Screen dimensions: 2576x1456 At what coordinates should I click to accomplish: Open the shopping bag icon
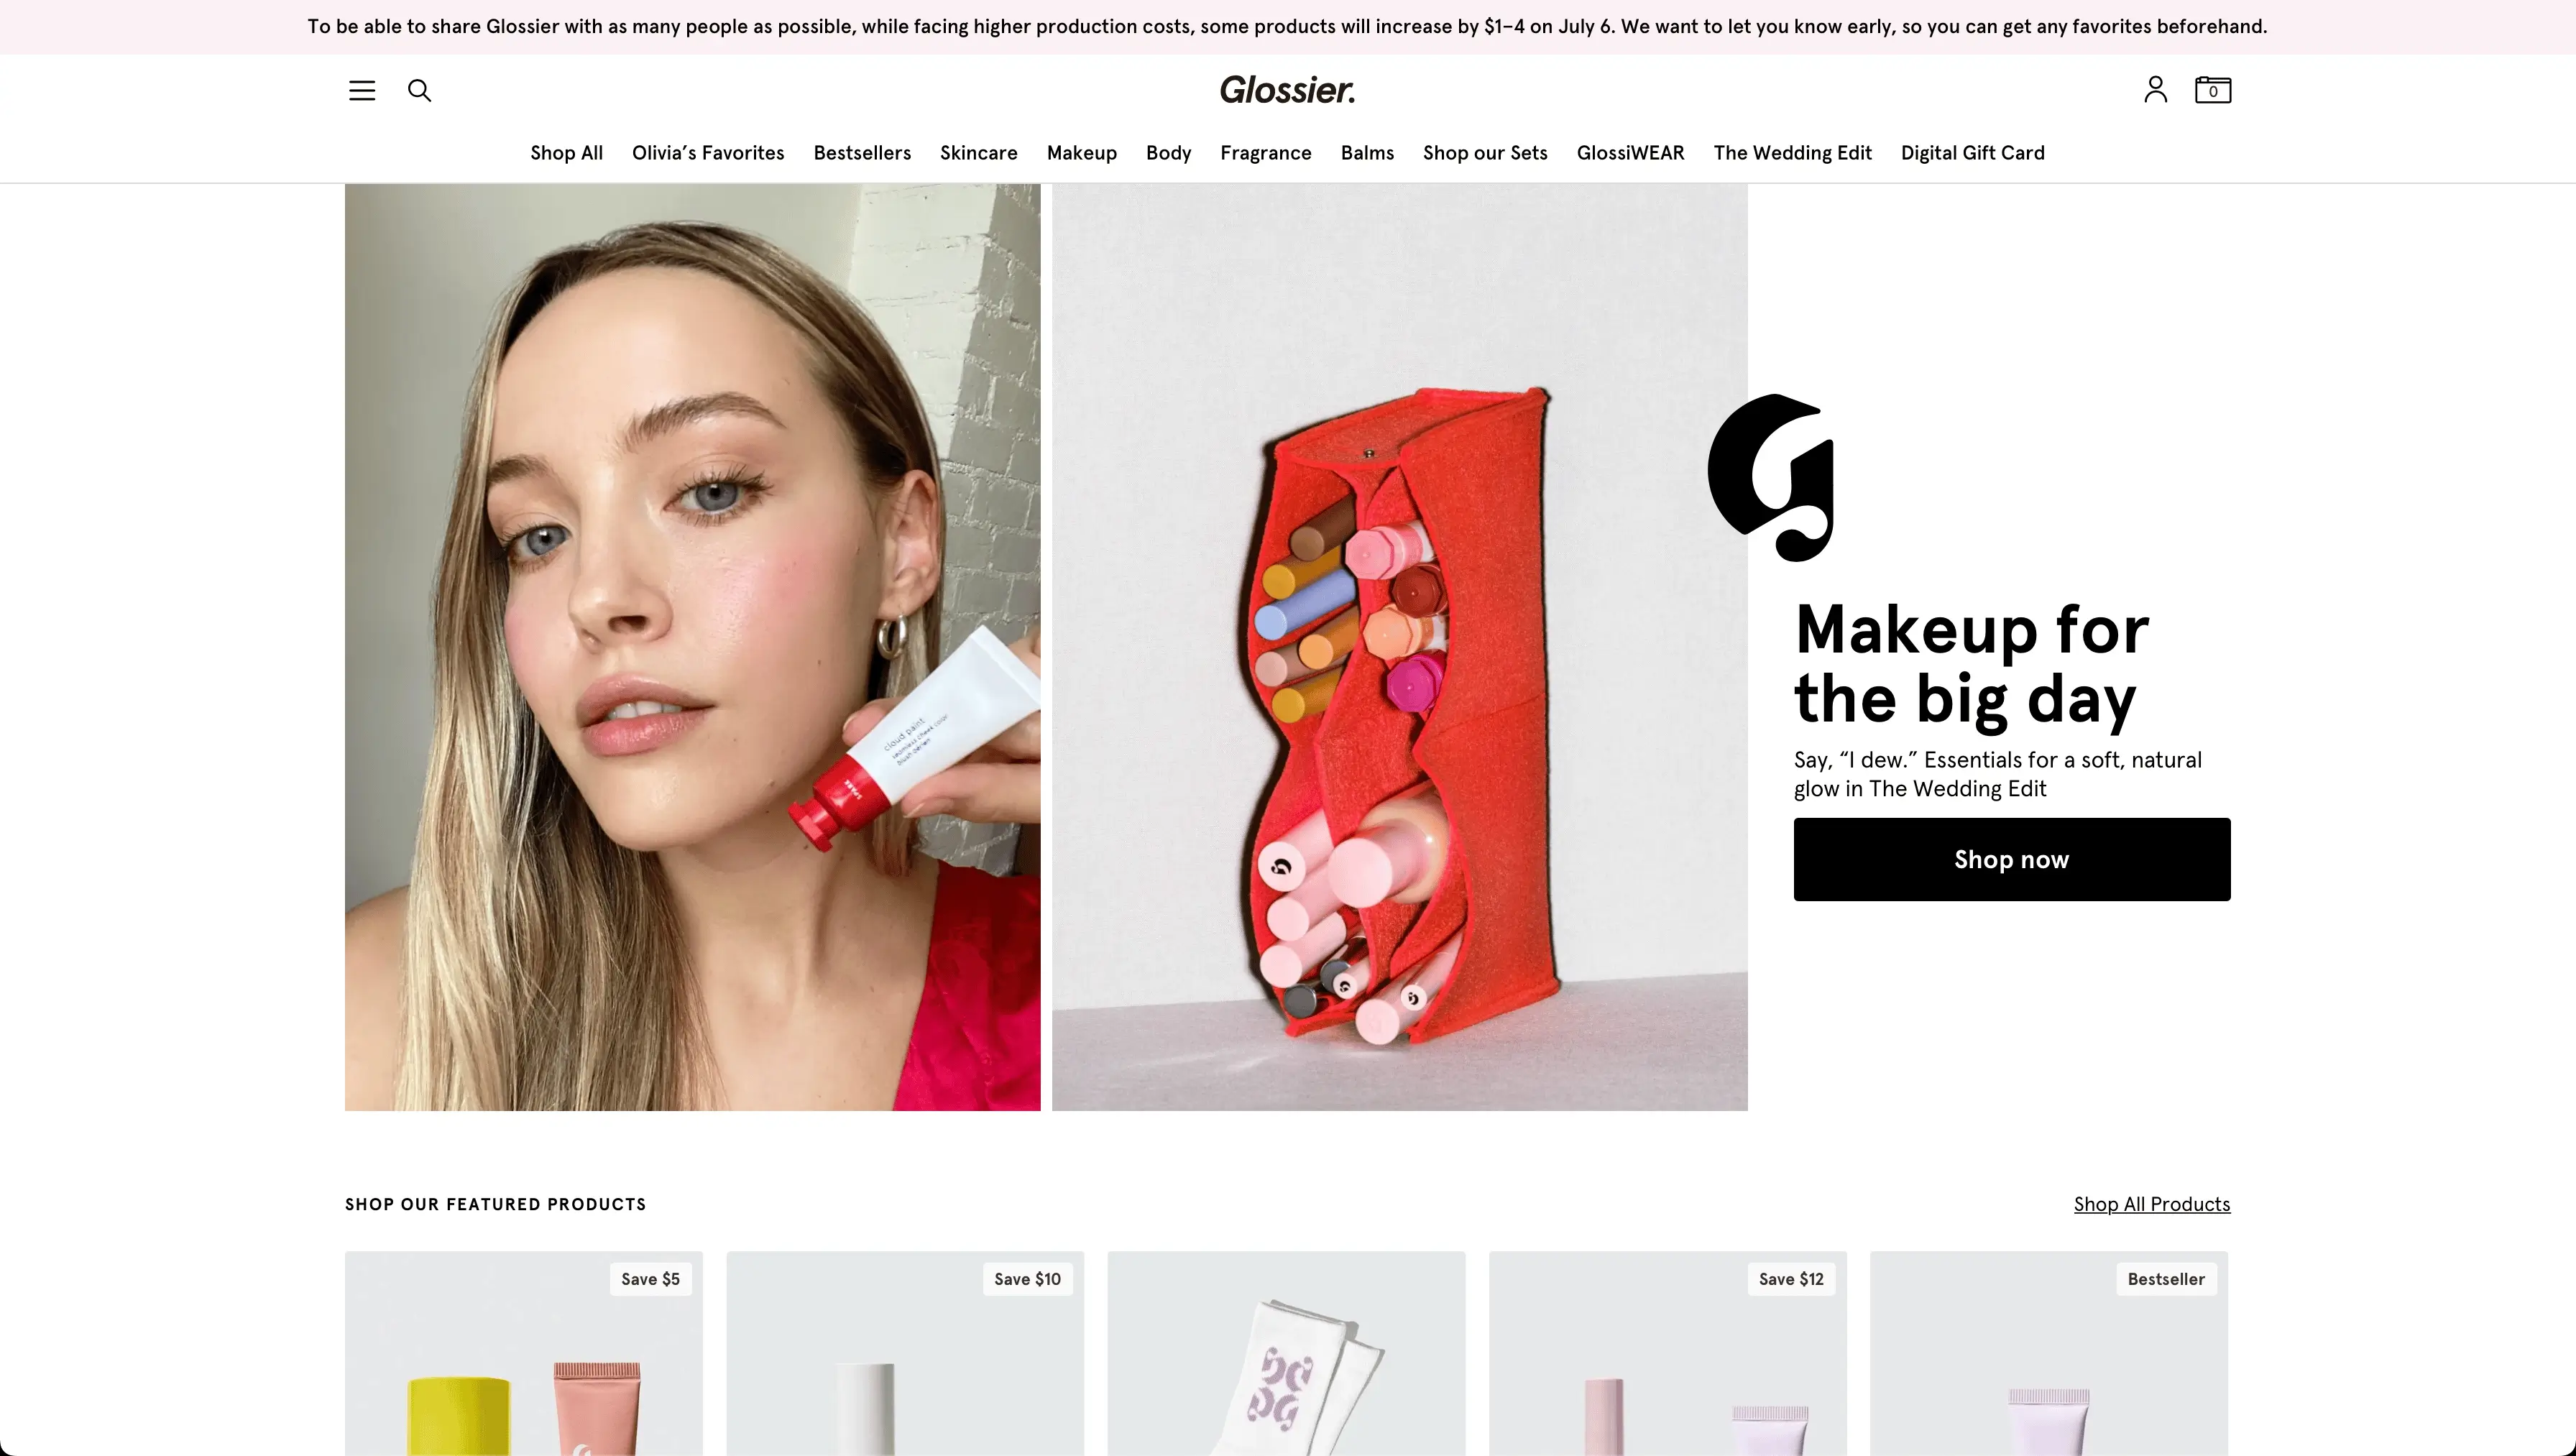pyautogui.click(x=2212, y=90)
